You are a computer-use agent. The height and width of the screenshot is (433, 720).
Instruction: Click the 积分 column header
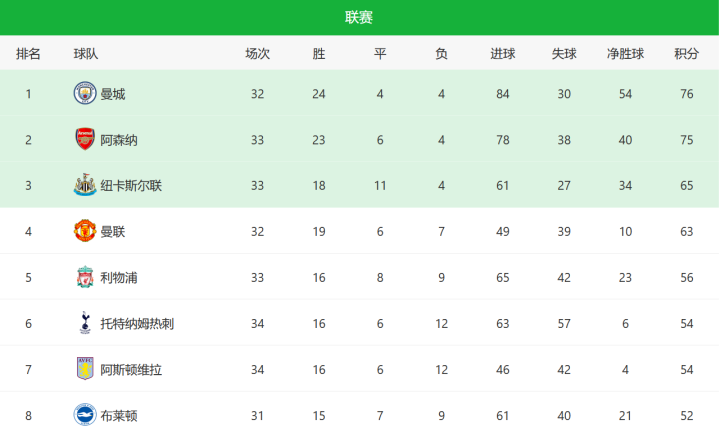pos(686,54)
